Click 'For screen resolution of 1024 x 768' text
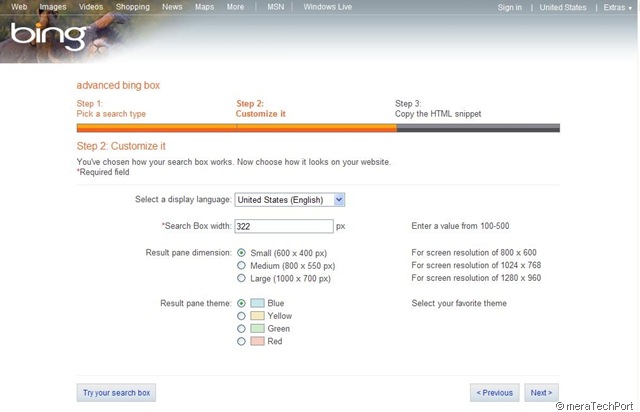The image size is (640, 412). (x=476, y=265)
